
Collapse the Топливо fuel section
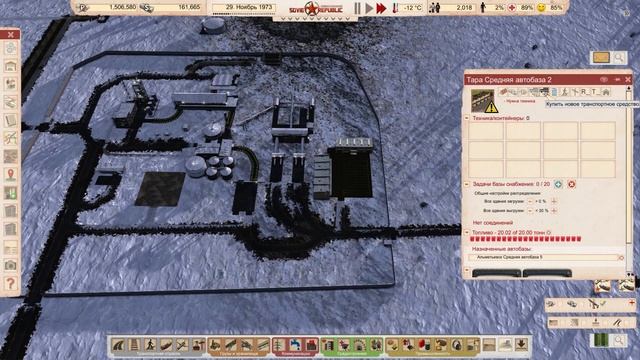(467, 232)
